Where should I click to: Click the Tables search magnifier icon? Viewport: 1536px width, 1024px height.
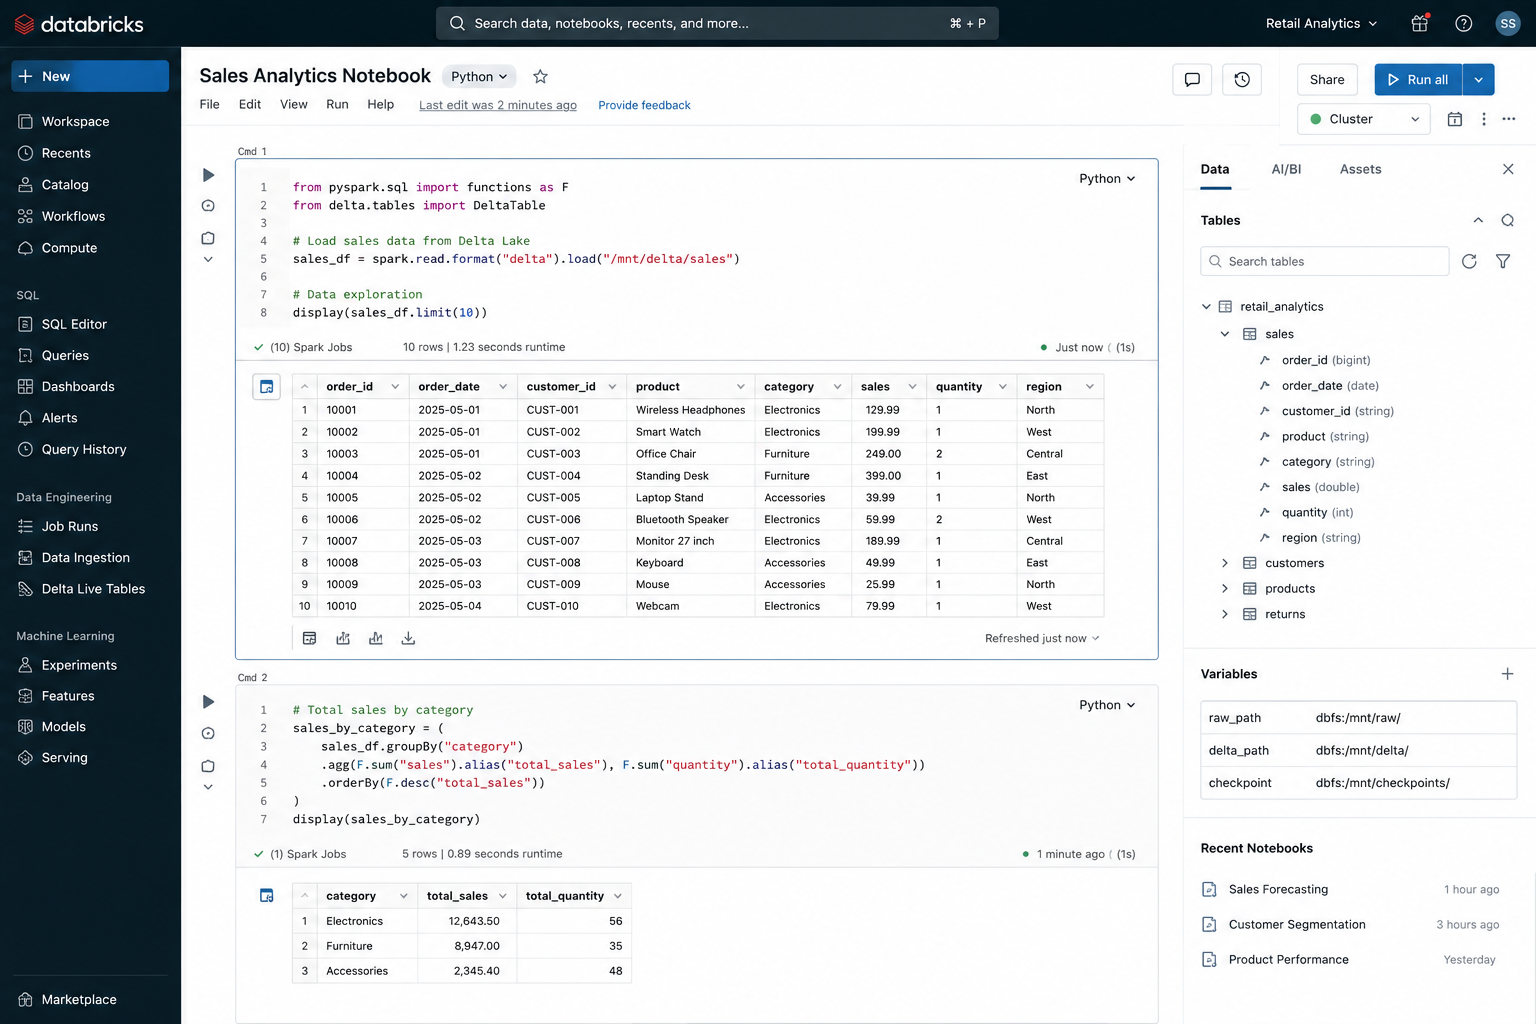click(x=1507, y=220)
